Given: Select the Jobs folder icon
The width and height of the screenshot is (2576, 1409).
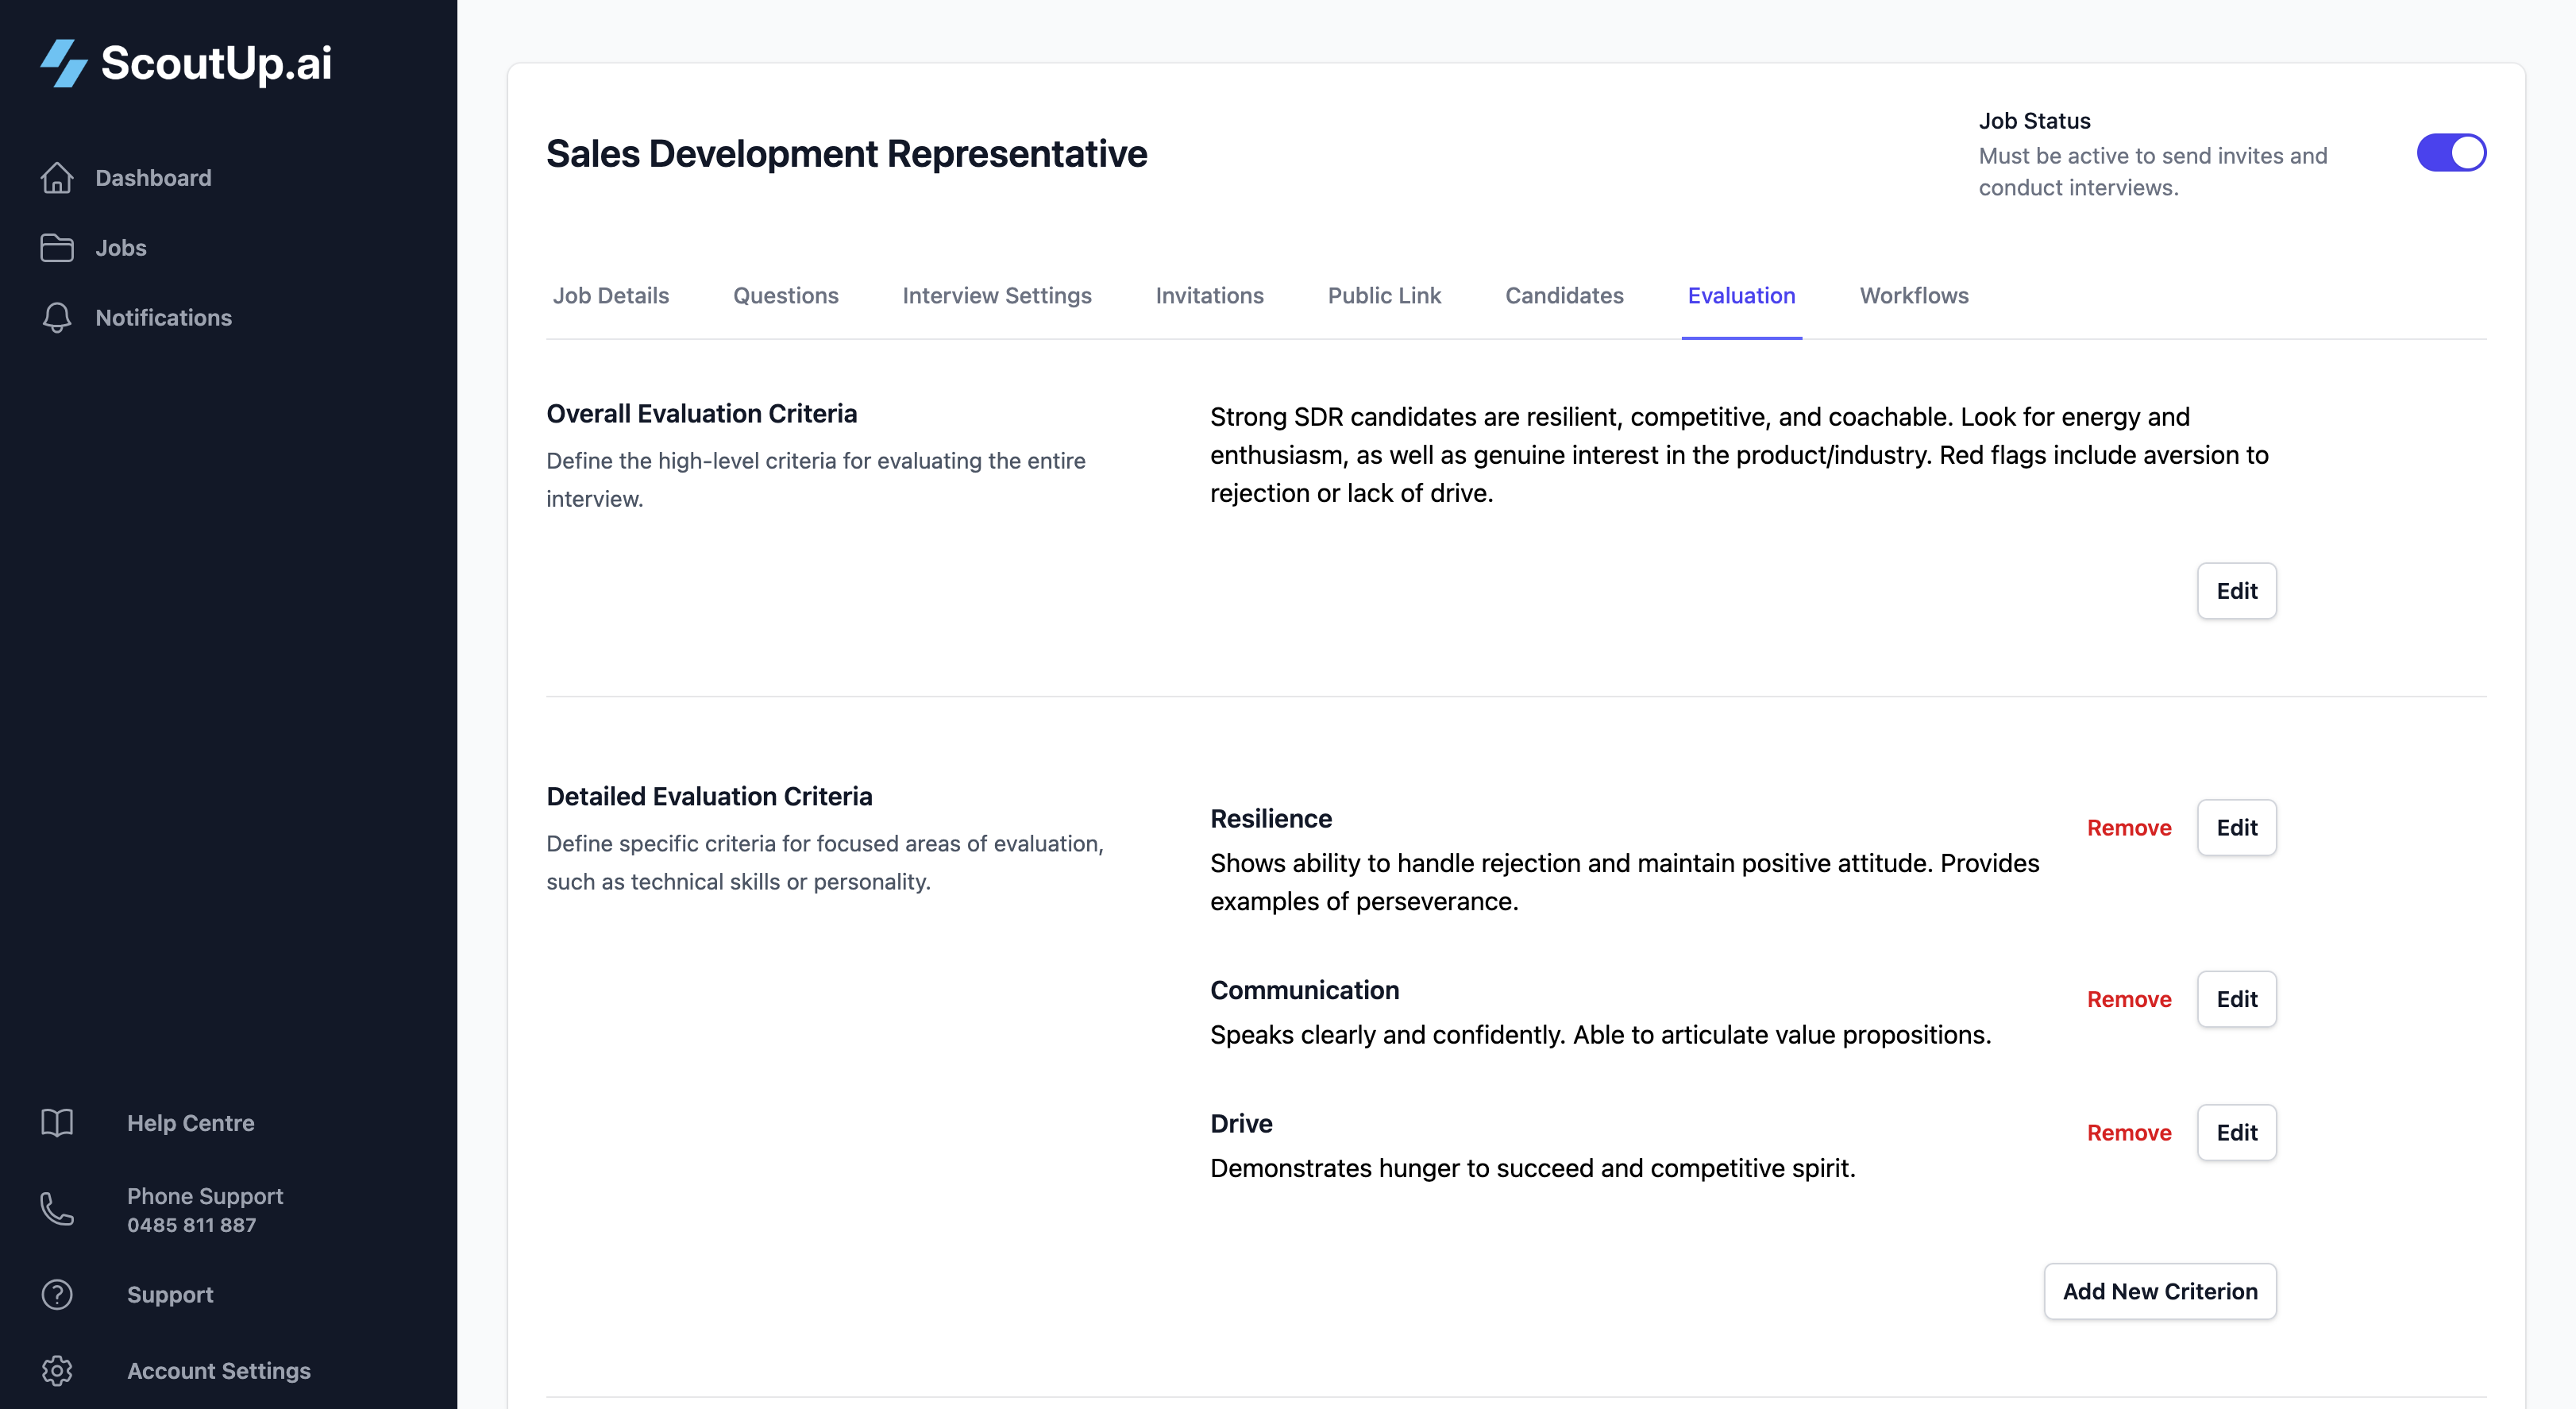Looking at the screenshot, I should click(57, 247).
